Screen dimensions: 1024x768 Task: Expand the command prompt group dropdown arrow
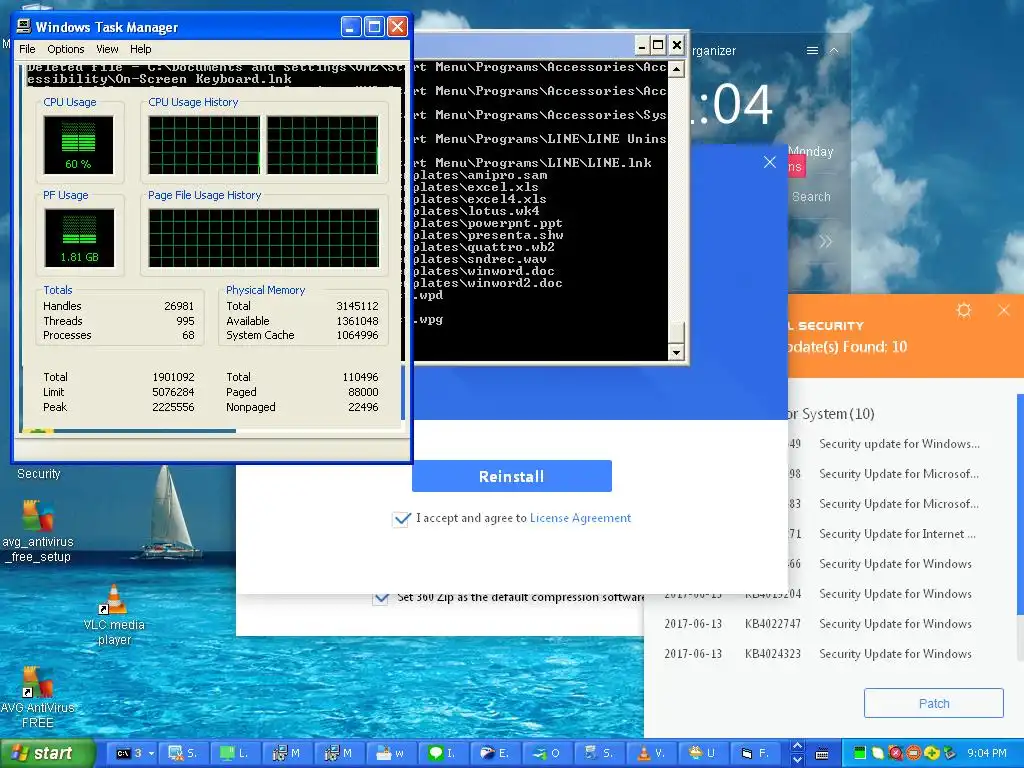tap(151, 754)
